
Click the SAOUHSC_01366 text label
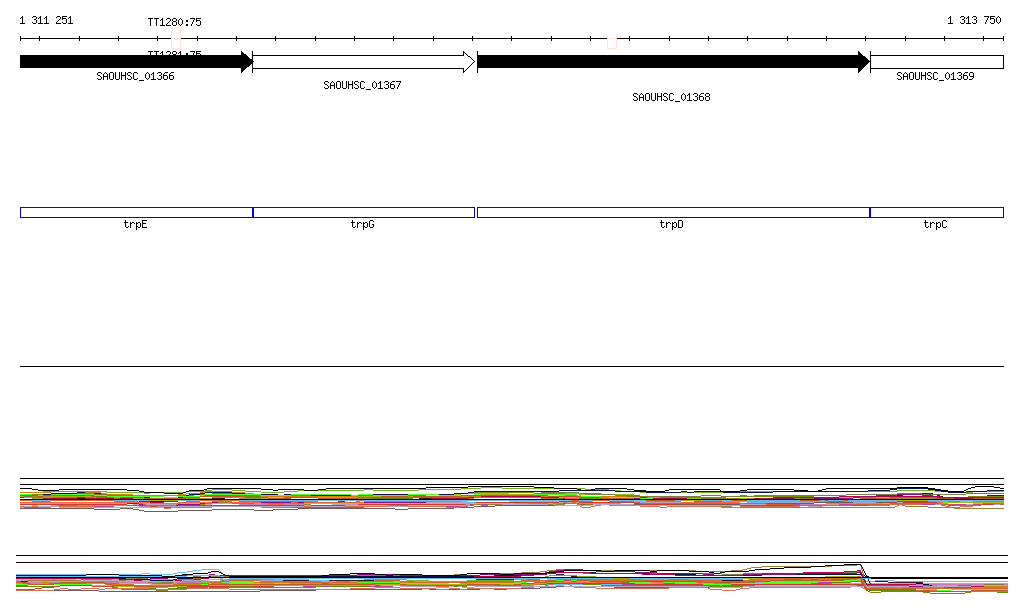135,76
